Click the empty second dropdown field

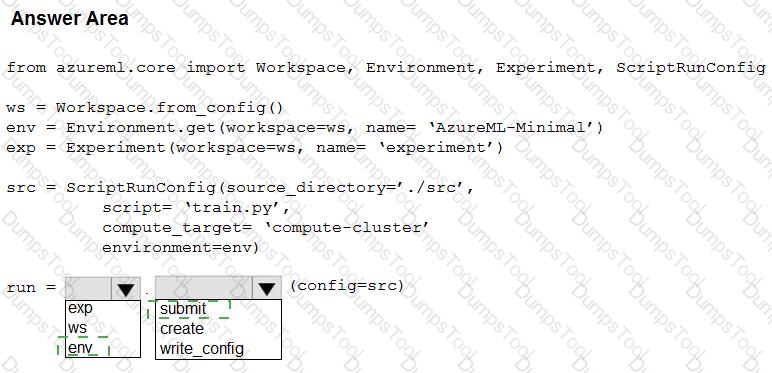[x=204, y=288]
